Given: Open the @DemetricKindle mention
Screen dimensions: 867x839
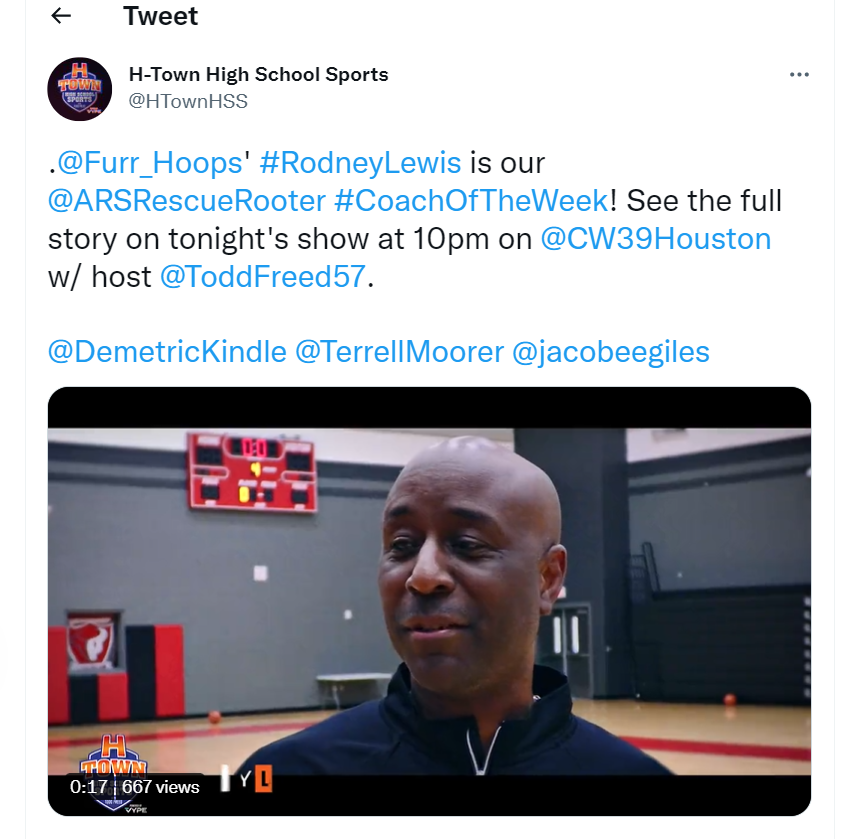Looking at the screenshot, I should tap(167, 352).
